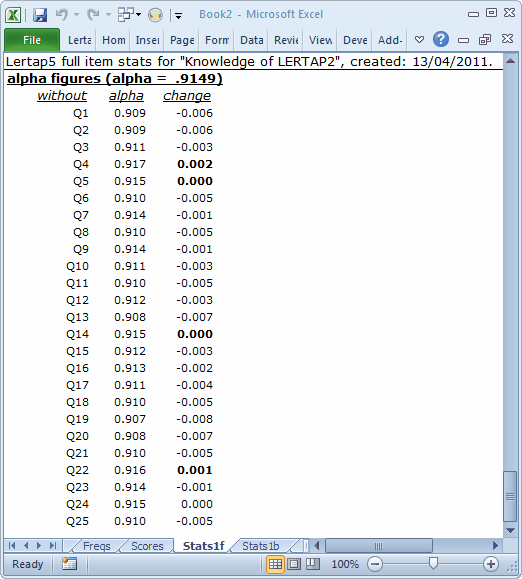The height and width of the screenshot is (579, 522).
Task: Redo the last undone action
Action: coord(93,15)
